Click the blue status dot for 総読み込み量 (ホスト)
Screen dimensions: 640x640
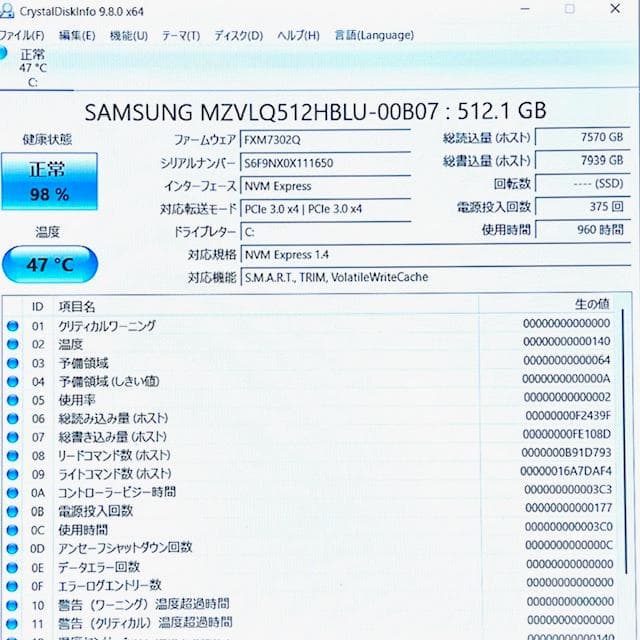coord(13,418)
